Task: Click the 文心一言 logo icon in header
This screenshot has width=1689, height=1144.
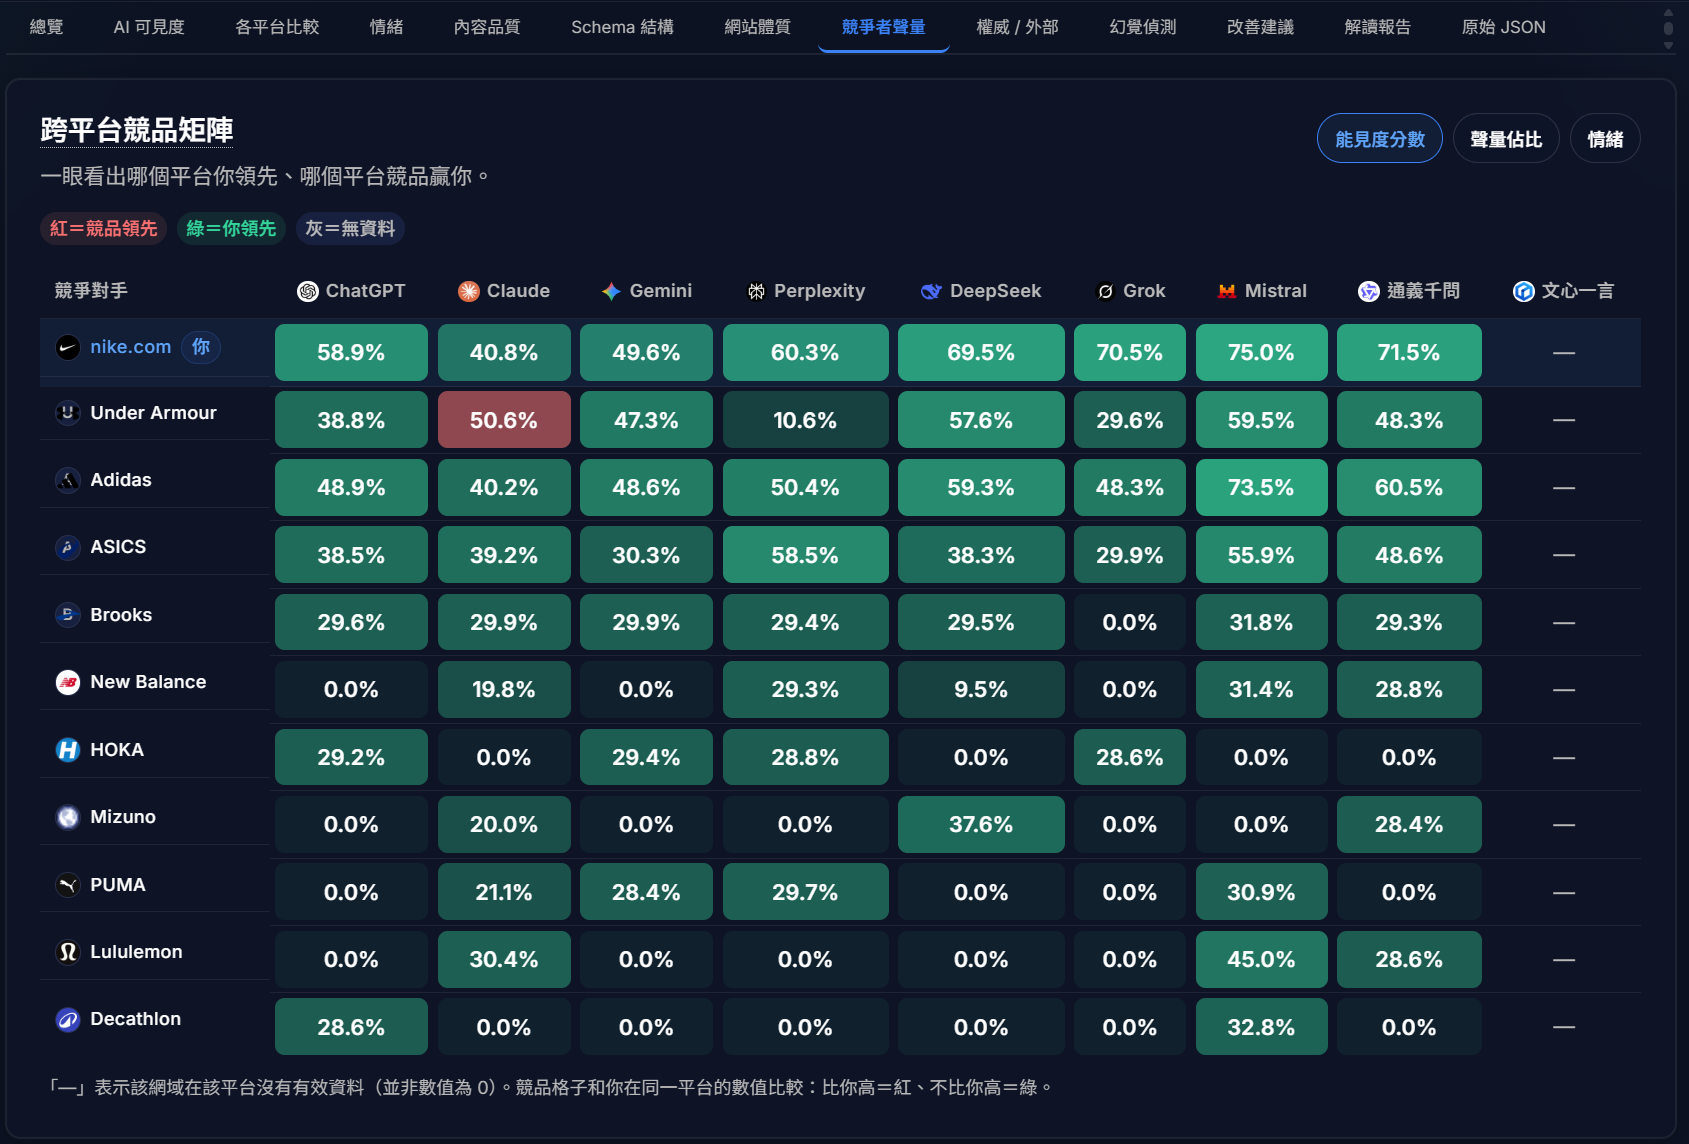Action: (1524, 291)
